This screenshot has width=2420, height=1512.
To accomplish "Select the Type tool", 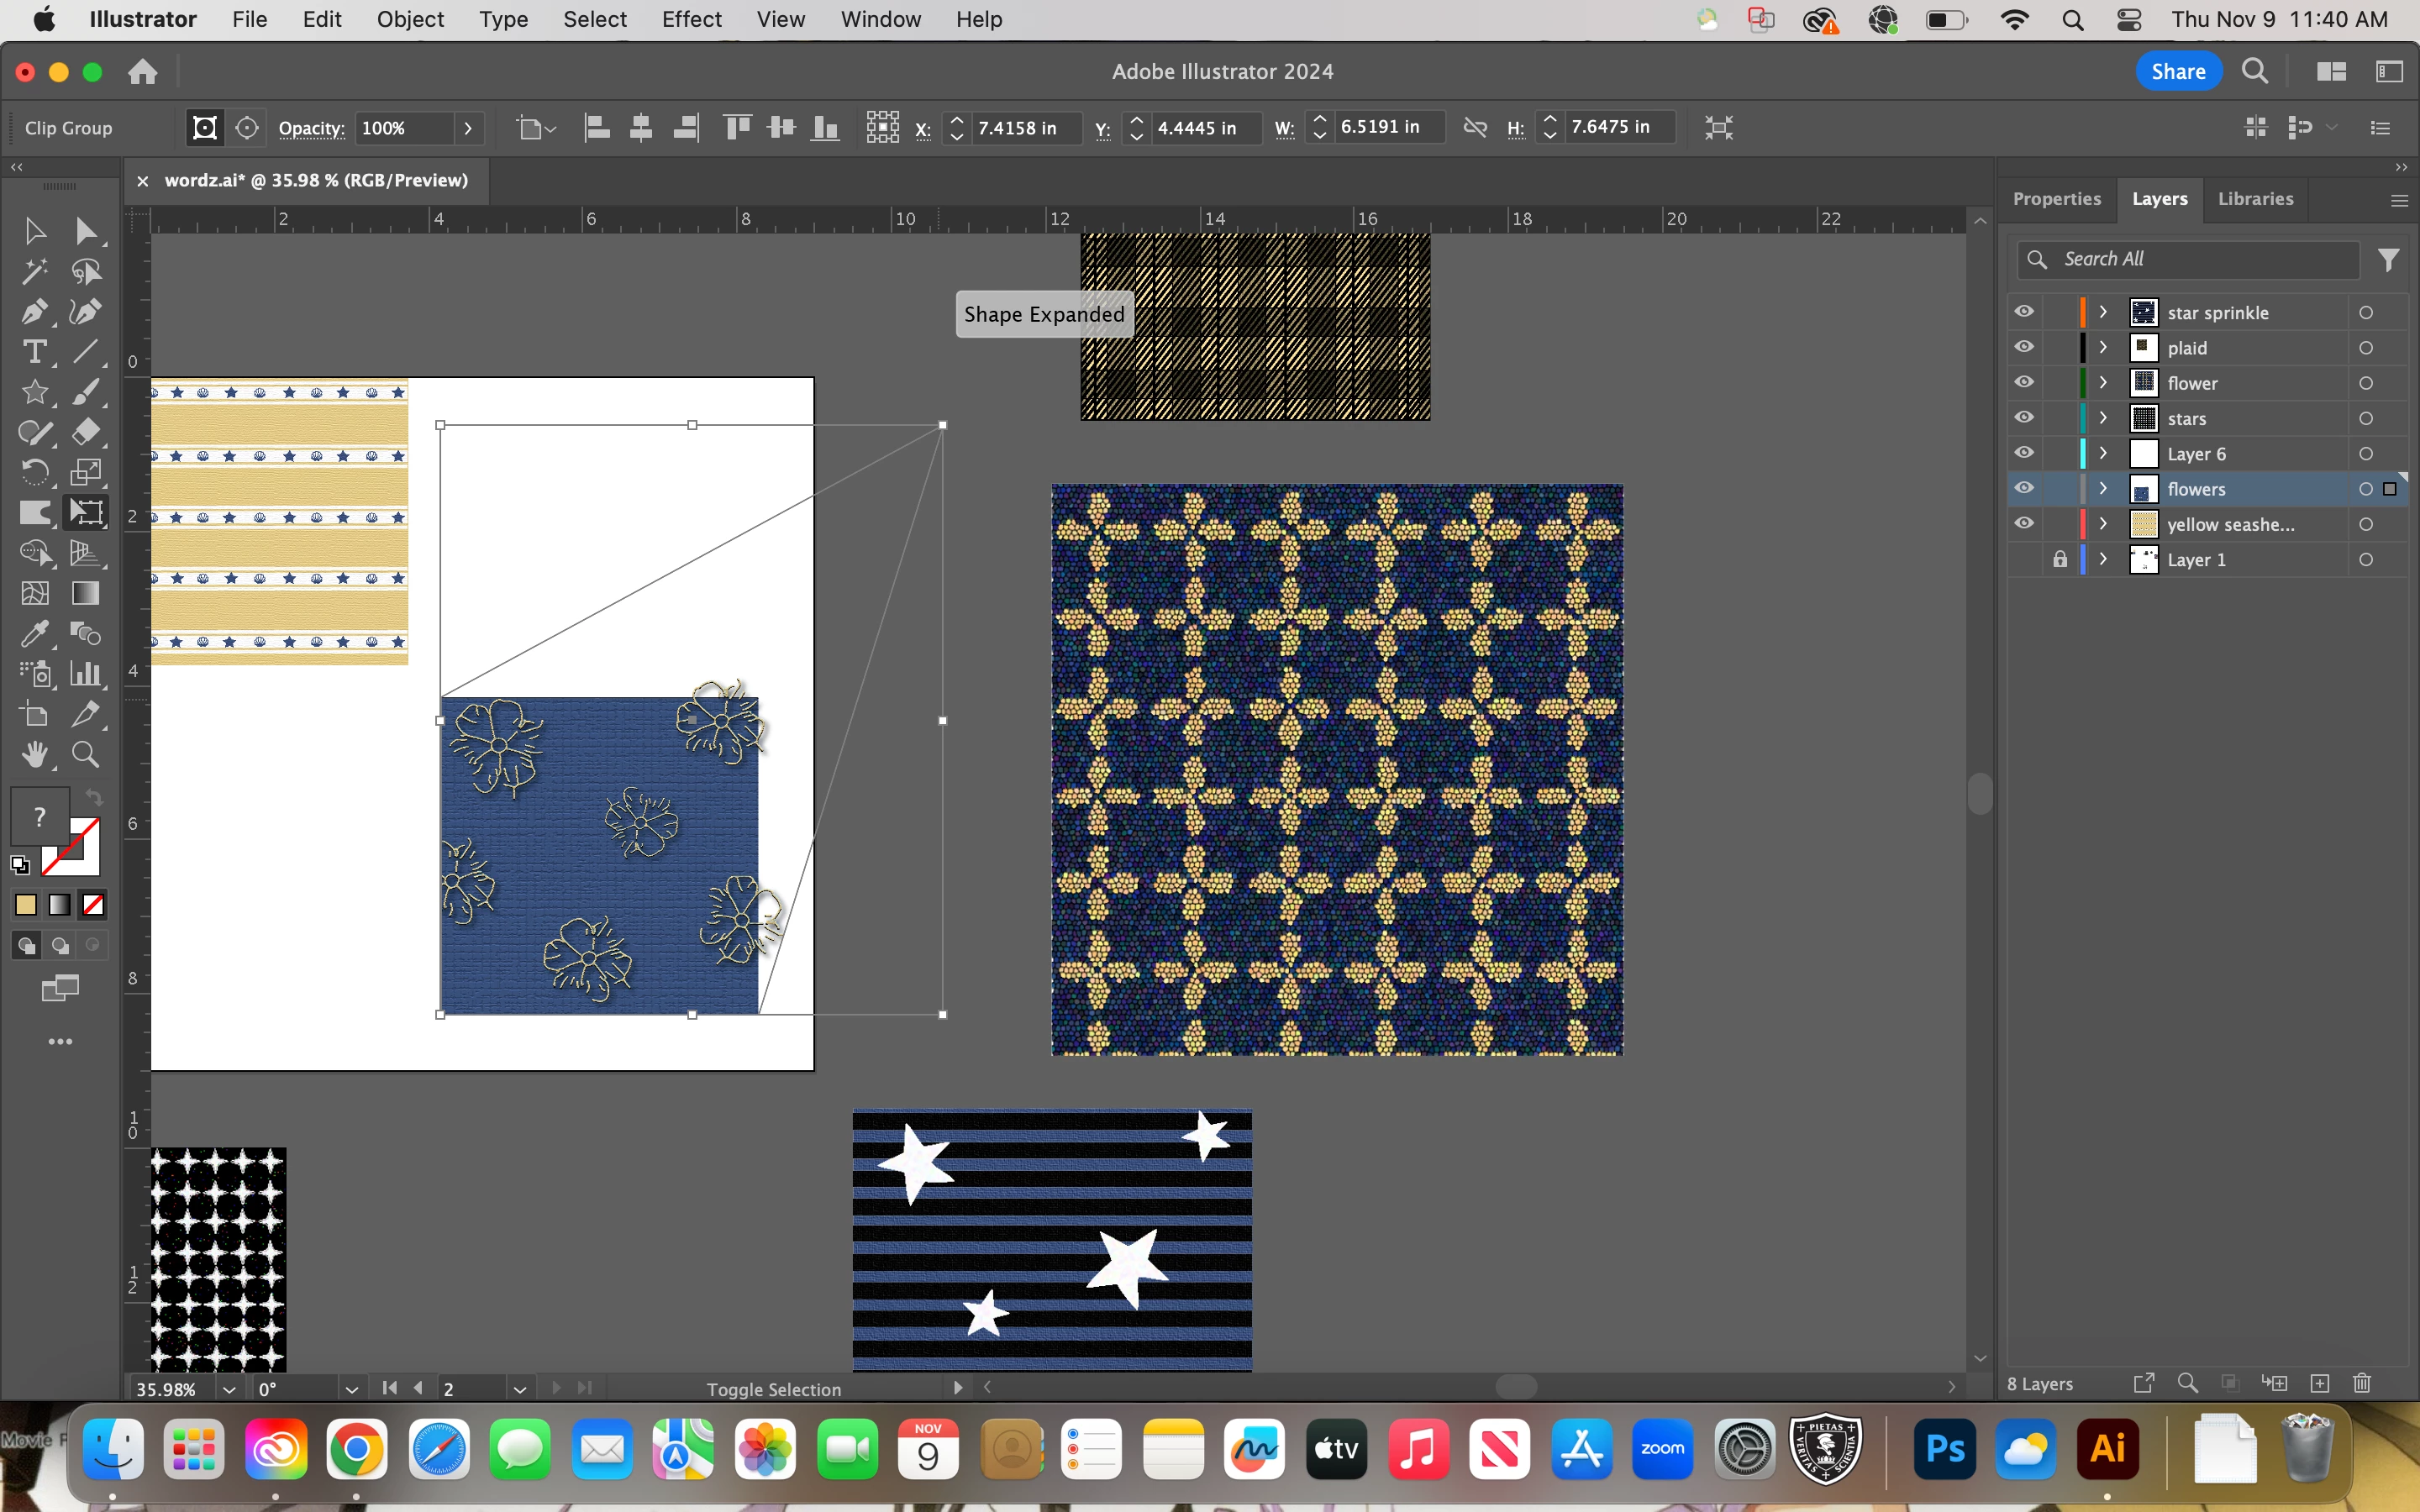I will (x=34, y=352).
